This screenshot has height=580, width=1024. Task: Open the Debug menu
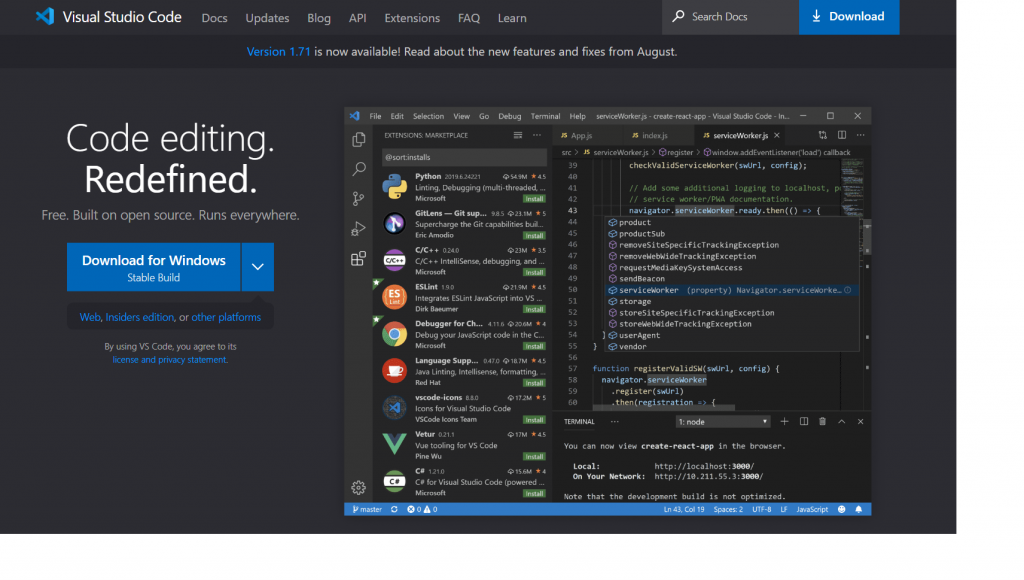pyautogui.click(x=510, y=116)
